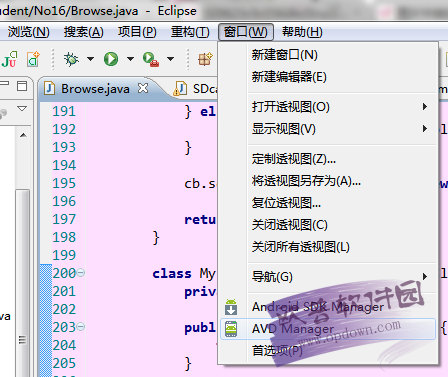Viewport: 448px width, 377px height.
Task: Click the Android SDK Manager icon in menu
Action: click(x=231, y=307)
